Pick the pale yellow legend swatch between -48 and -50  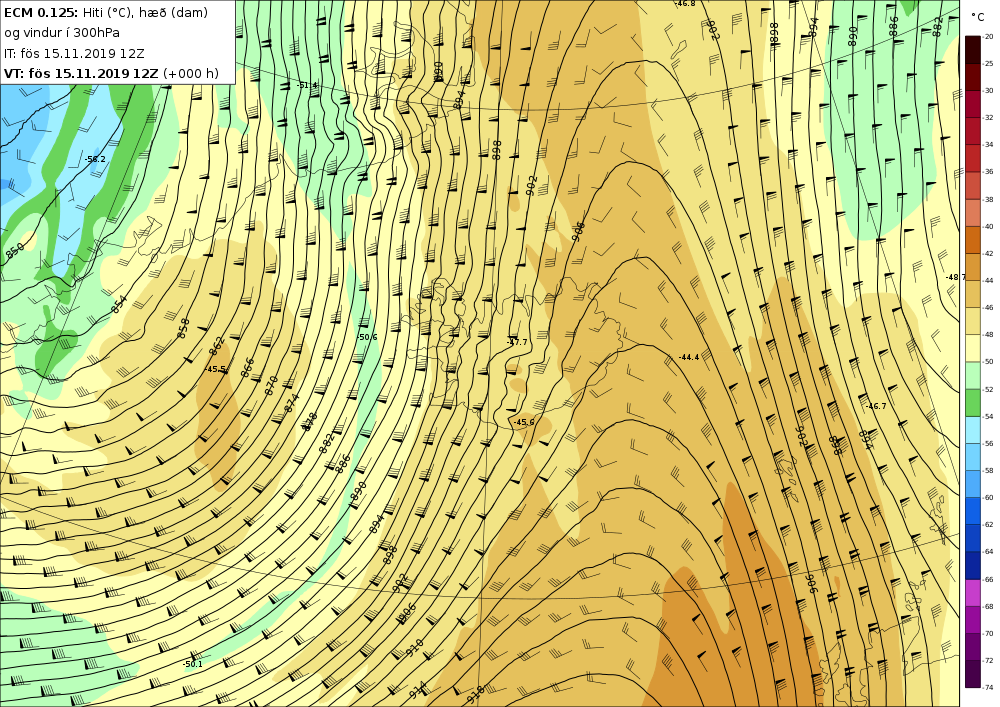tap(973, 348)
